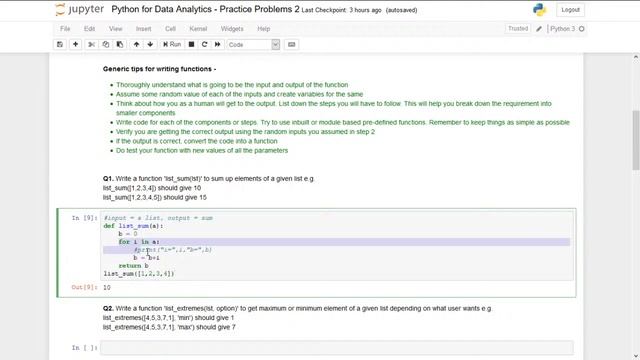Click the Save and Checkpoint toolbar icon
The height and width of the screenshot is (360, 640).
[60, 44]
